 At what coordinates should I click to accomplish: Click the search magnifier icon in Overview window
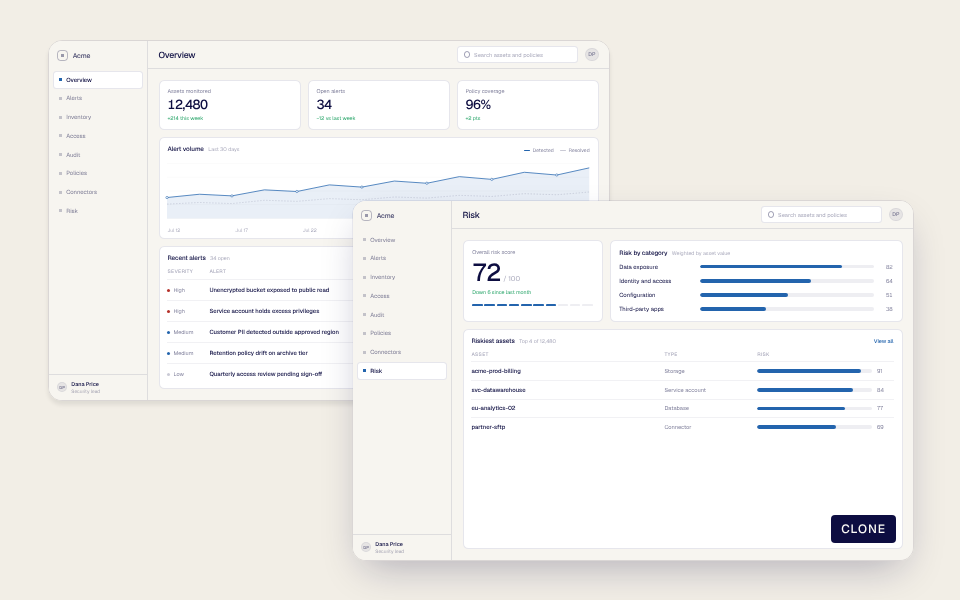click(x=467, y=54)
